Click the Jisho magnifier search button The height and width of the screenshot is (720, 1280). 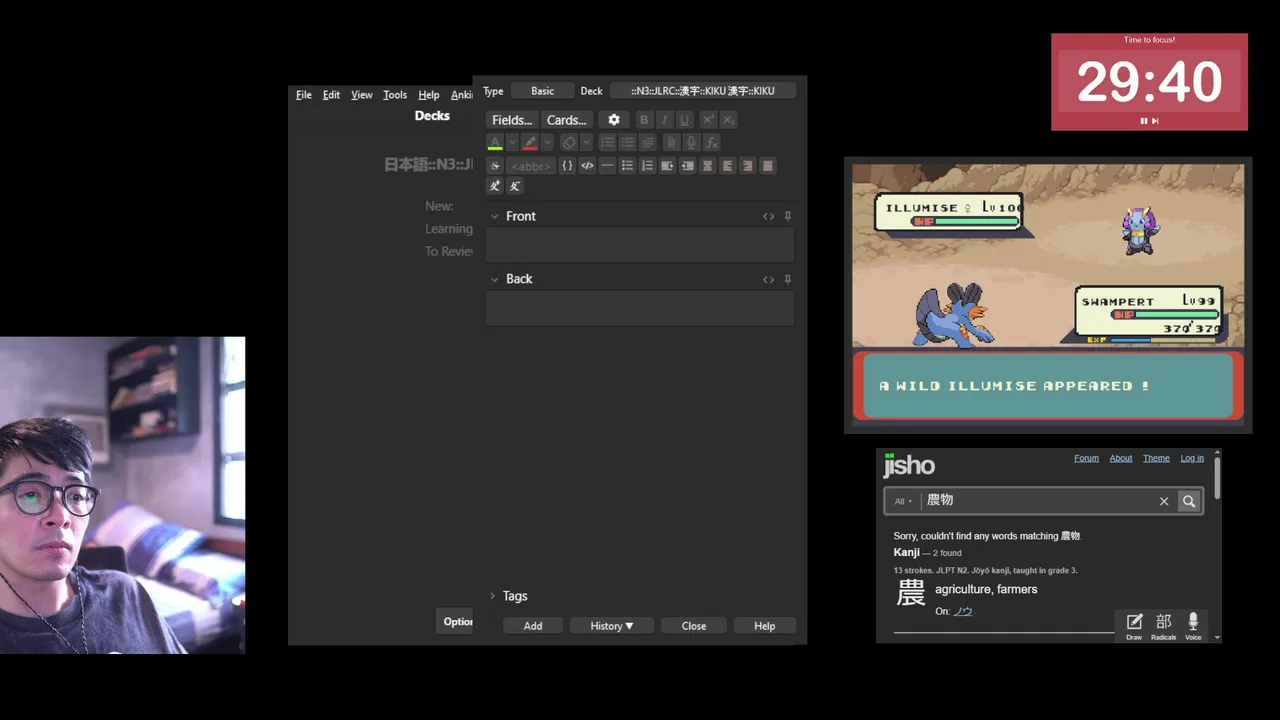click(1188, 501)
